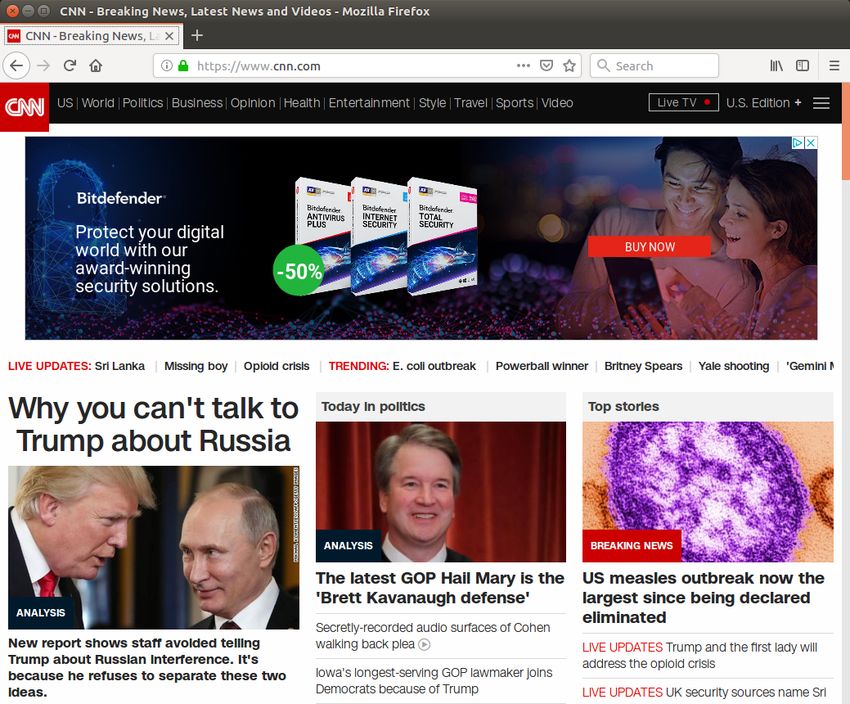Click the measles virus image
Viewport: 850px width, 704px height.
(x=708, y=492)
